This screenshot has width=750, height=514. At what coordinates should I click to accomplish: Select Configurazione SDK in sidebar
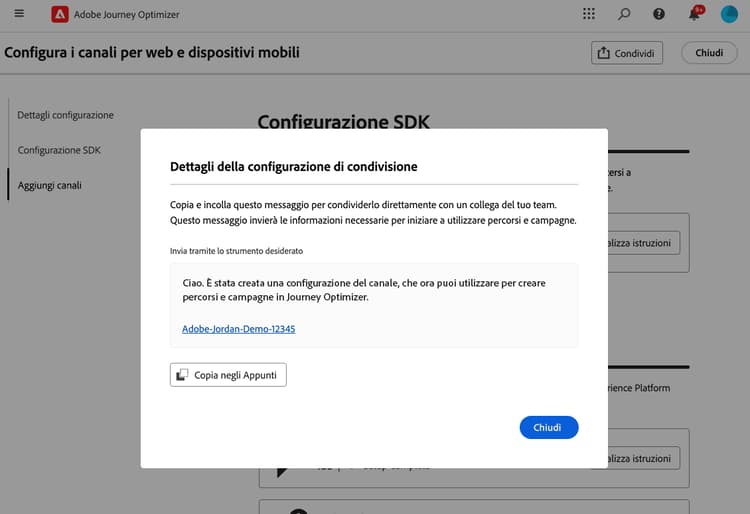click(x=59, y=150)
